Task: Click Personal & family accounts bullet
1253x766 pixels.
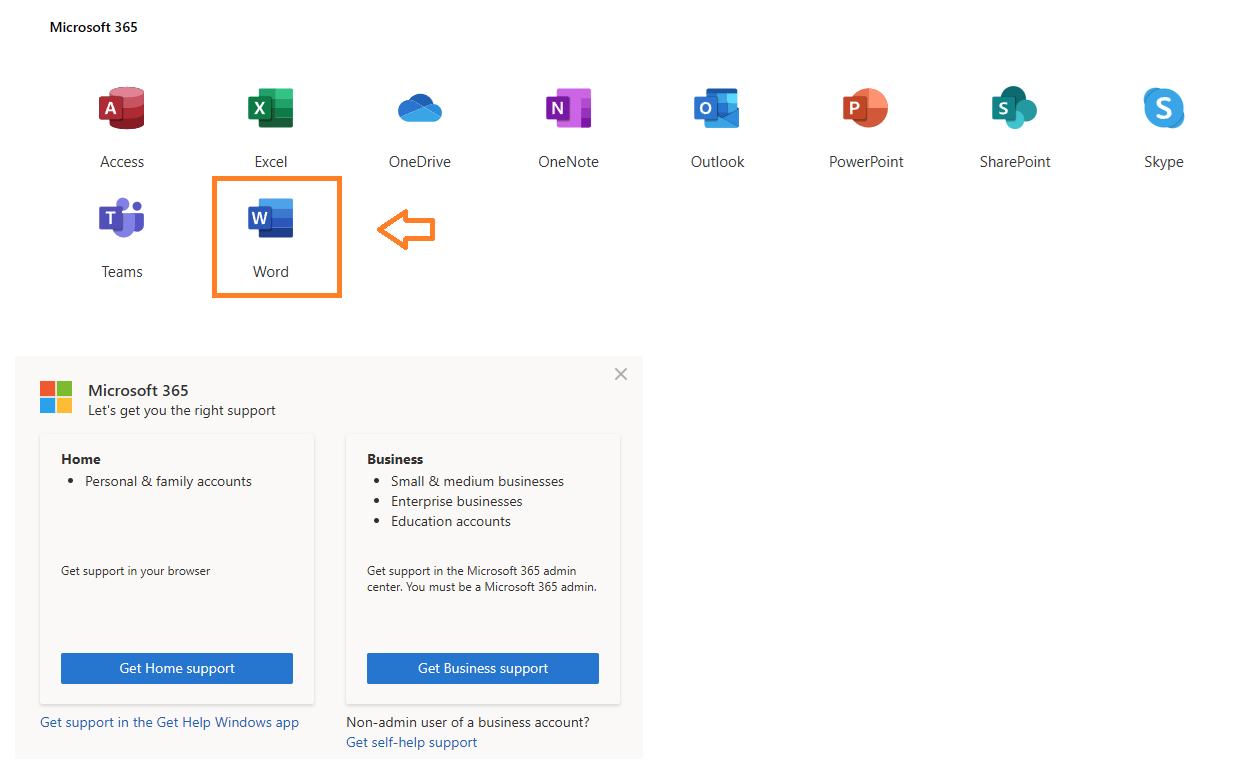Action: tap(168, 481)
